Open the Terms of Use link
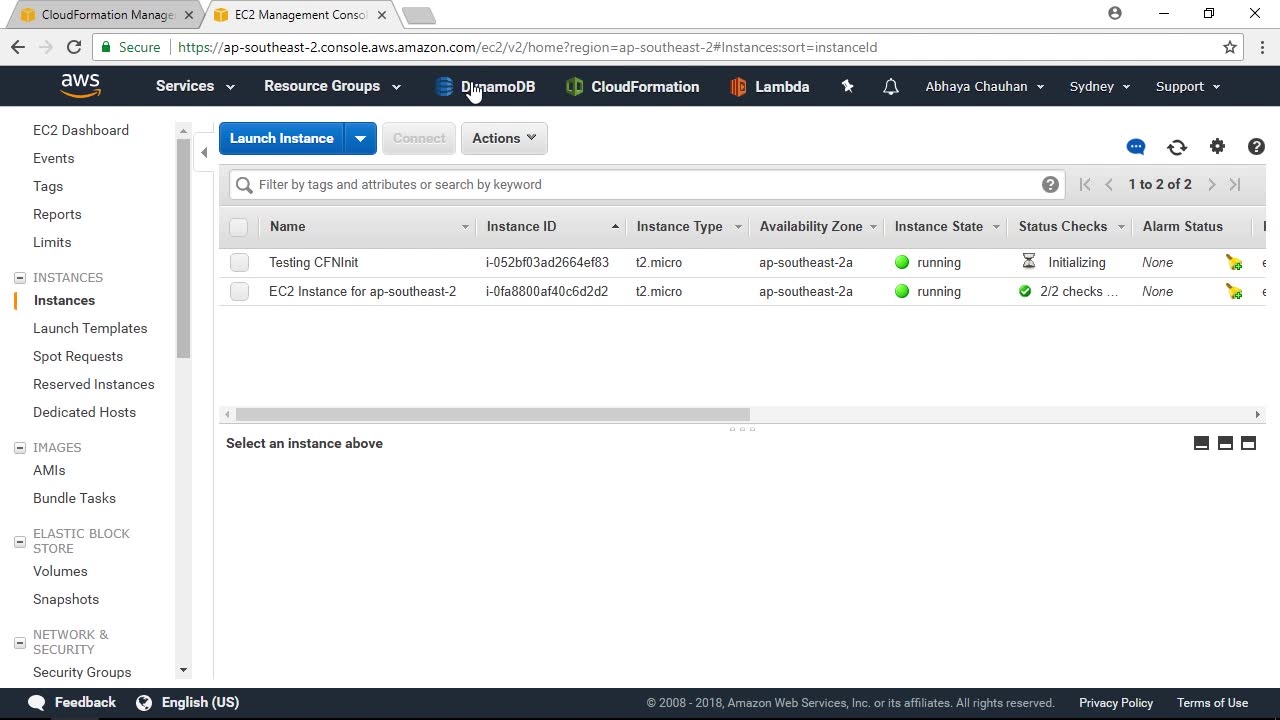 (1212, 703)
